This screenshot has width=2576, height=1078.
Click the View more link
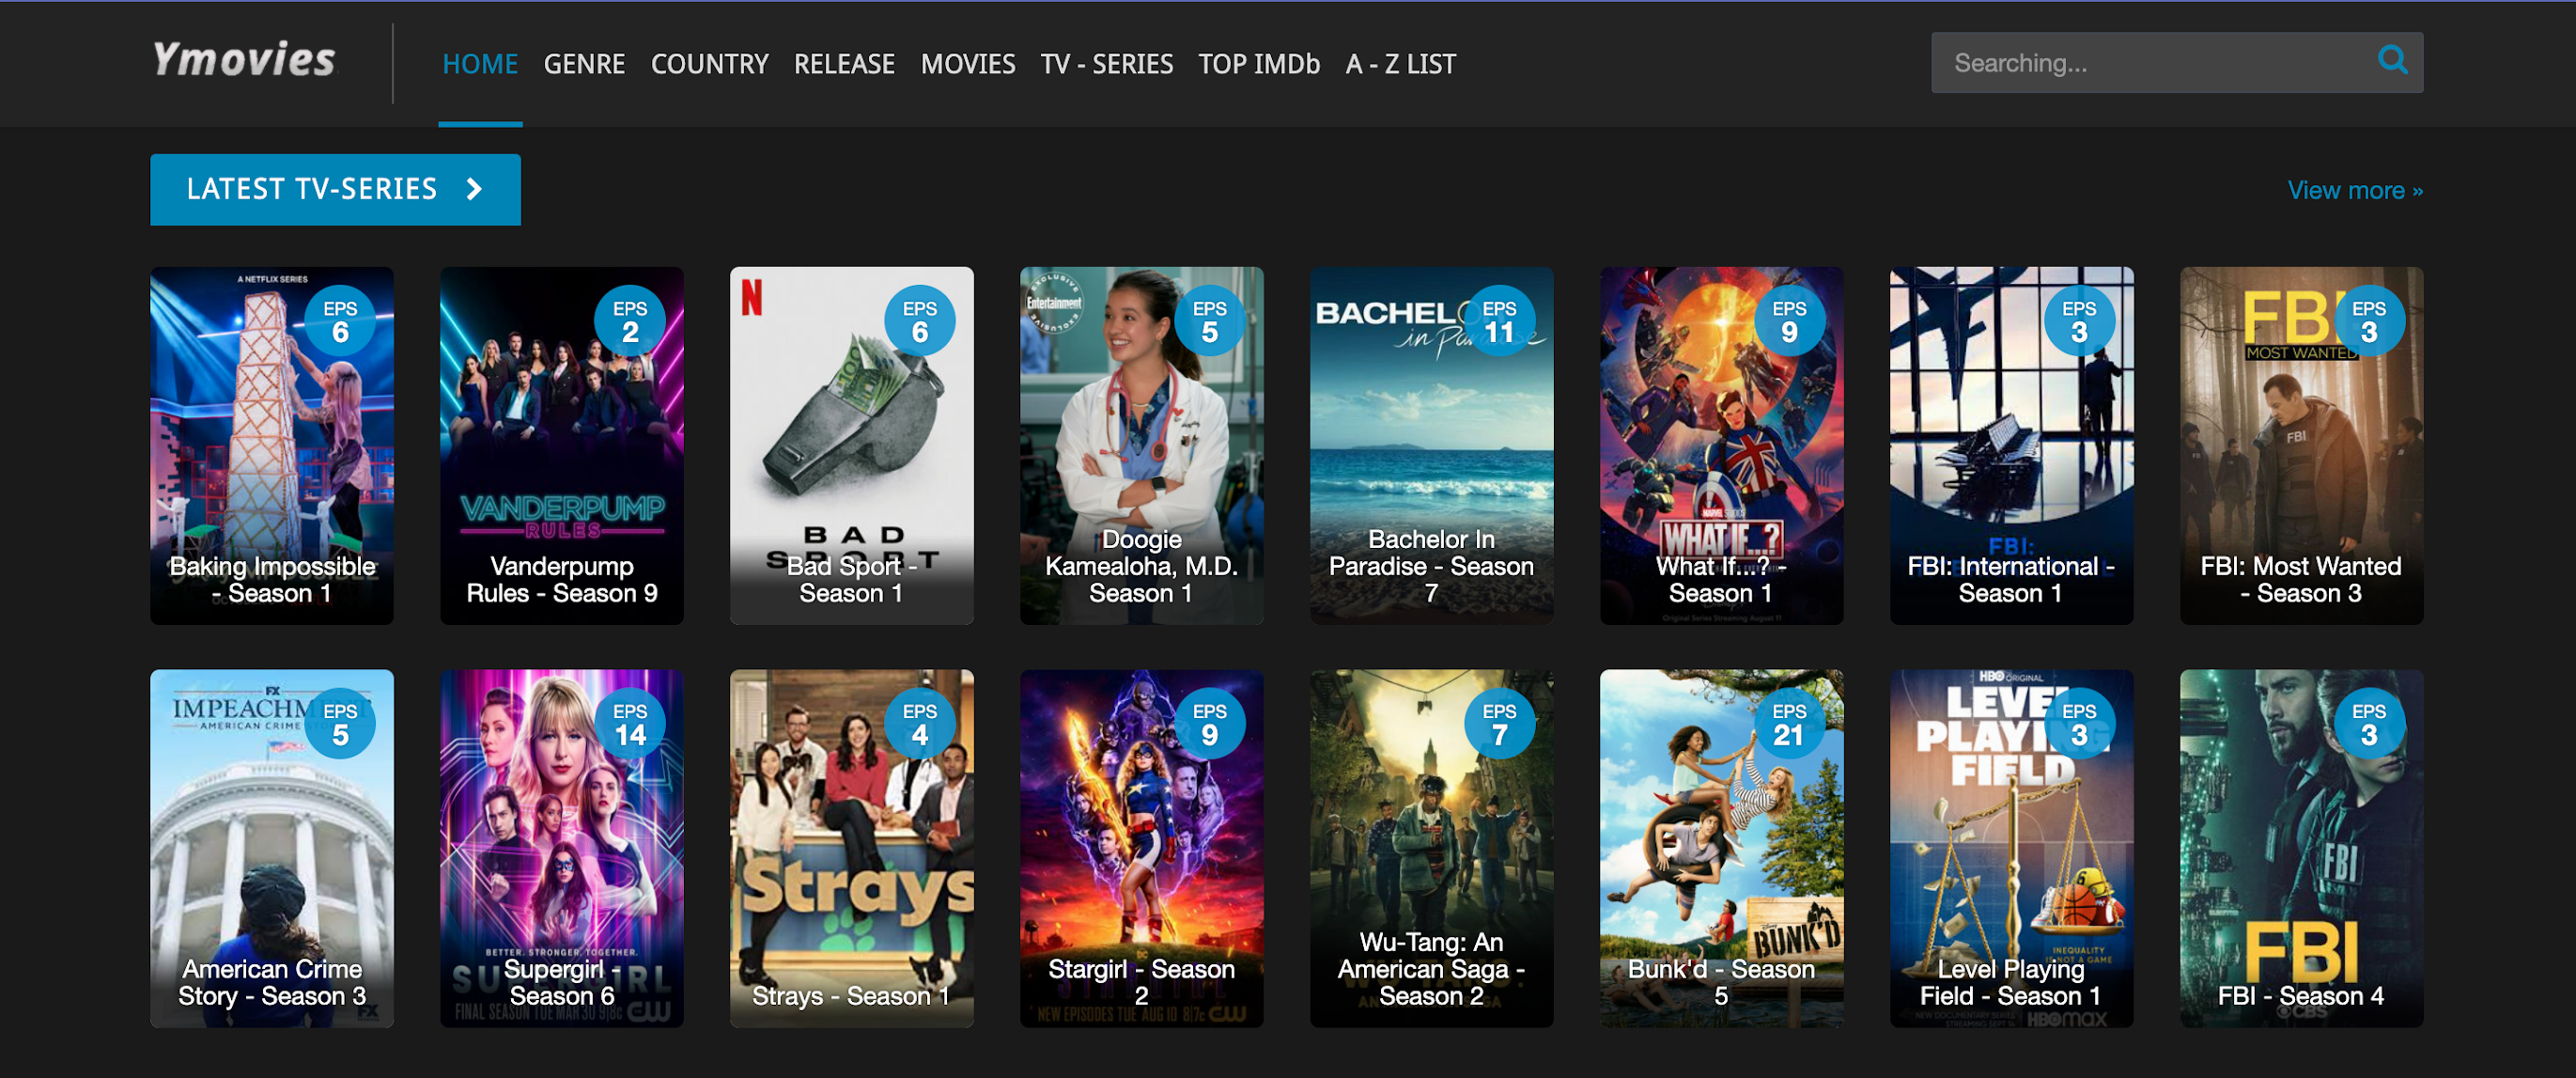(x=2354, y=190)
